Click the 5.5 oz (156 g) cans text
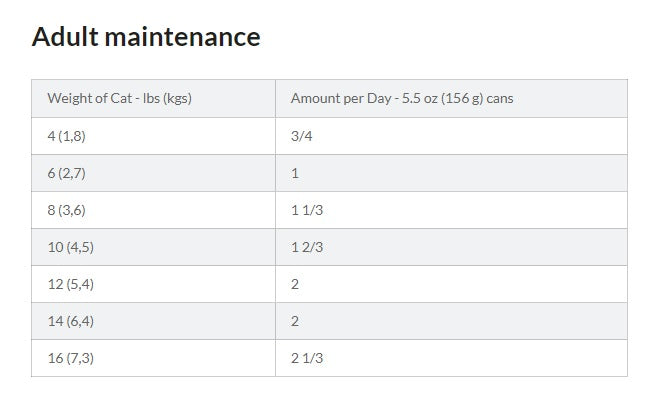This screenshot has width=662, height=399. [x=457, y=98]
